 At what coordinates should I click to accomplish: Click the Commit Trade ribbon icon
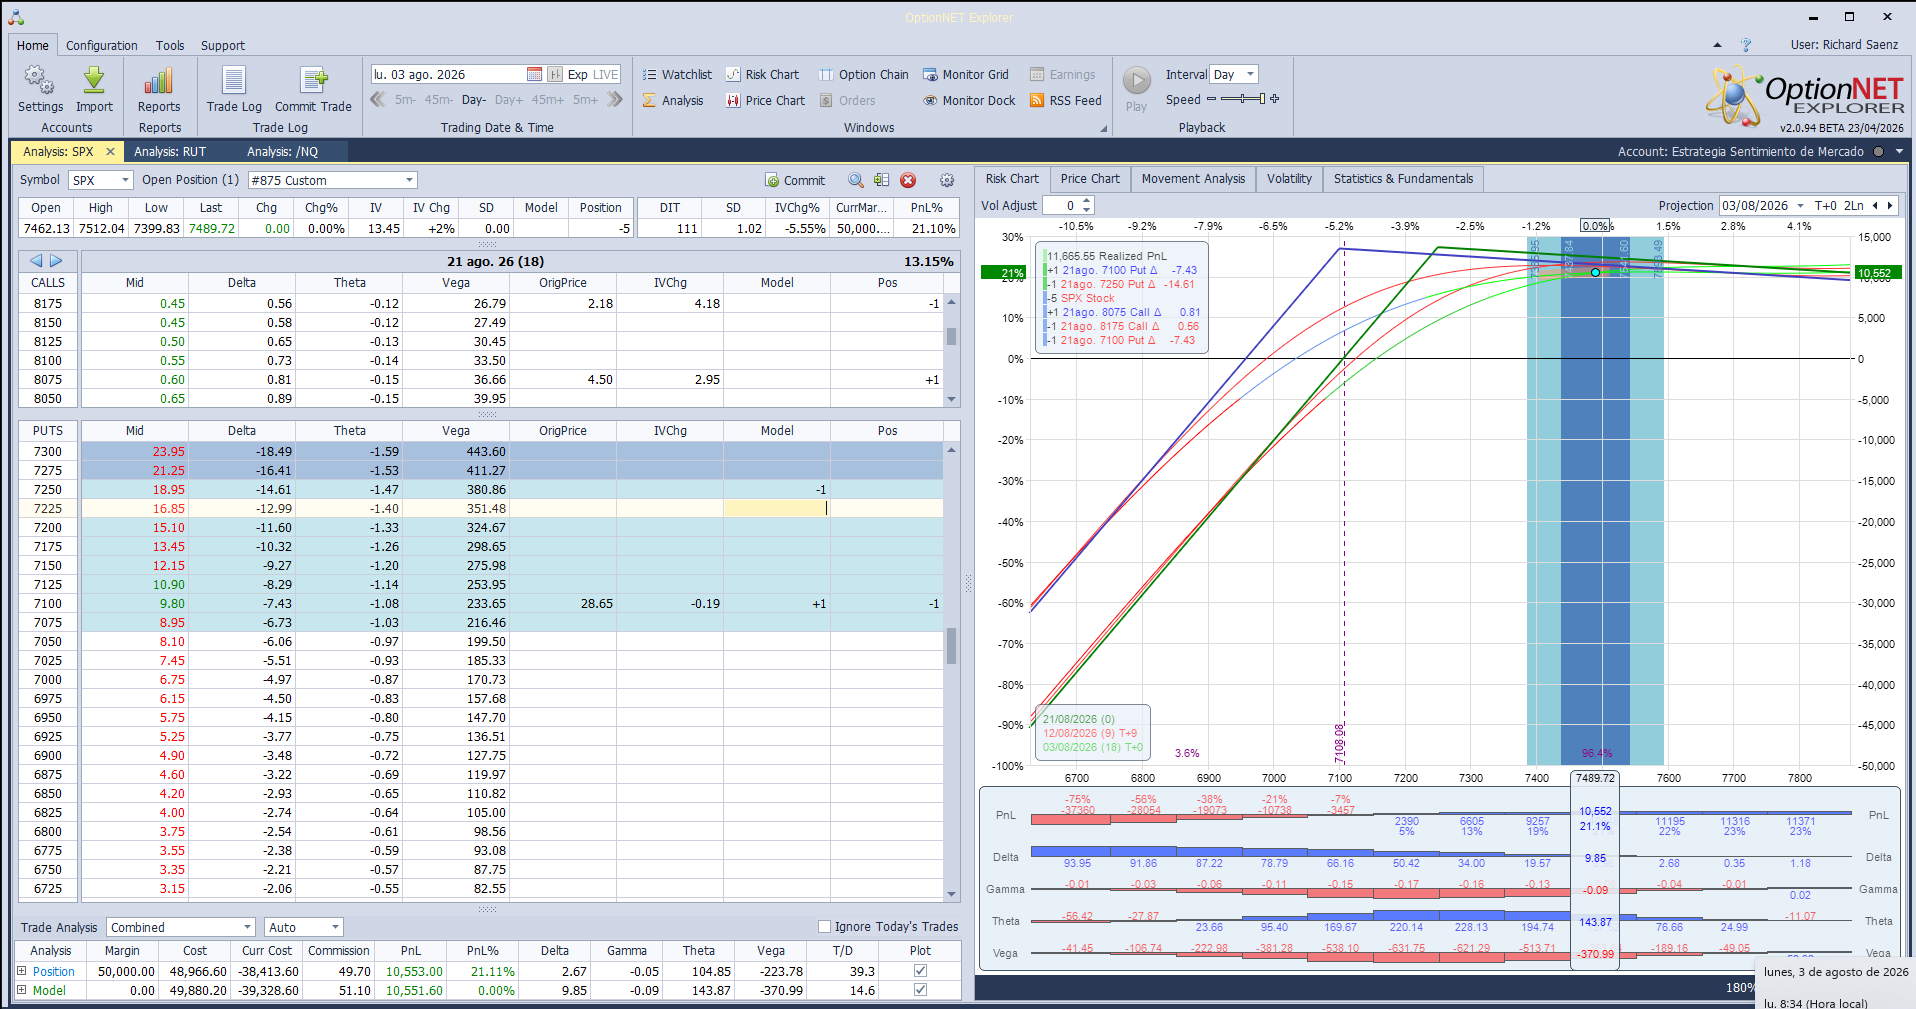[x=313, y=89]
